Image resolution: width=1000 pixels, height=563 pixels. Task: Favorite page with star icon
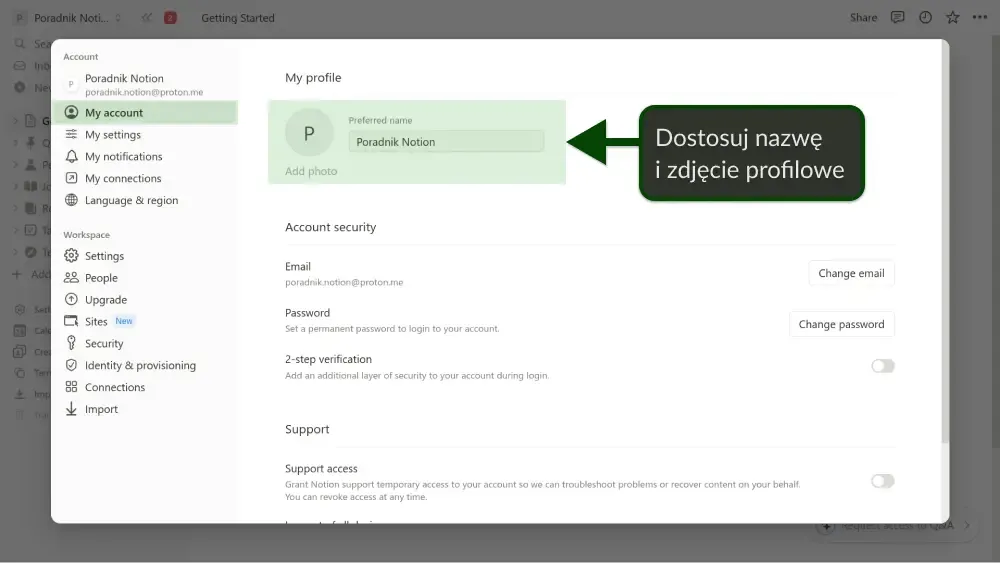tap(952, 17)
